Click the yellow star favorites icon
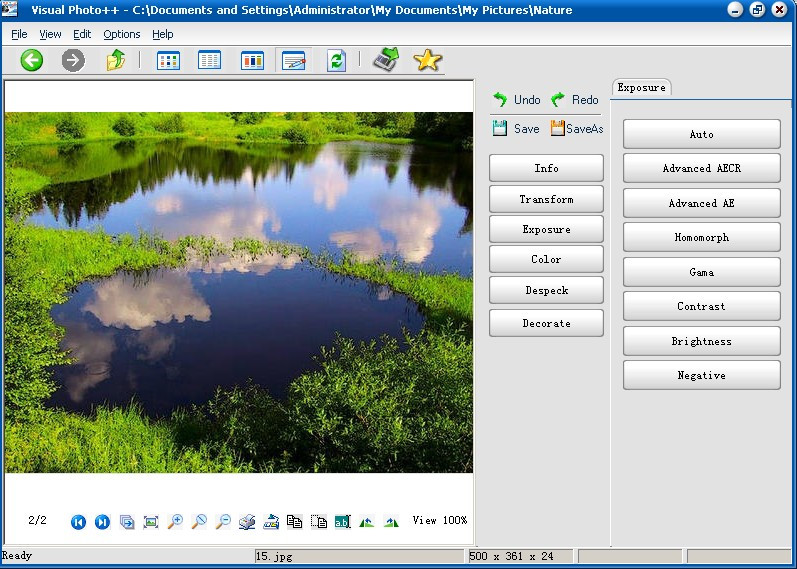This screenshot has width=797, height=569. 427,61
